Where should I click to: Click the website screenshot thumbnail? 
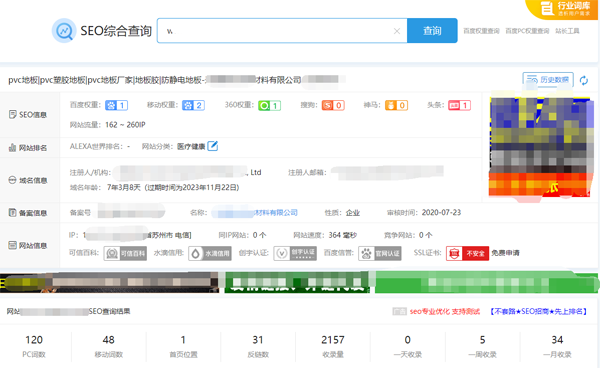(541, 147)
